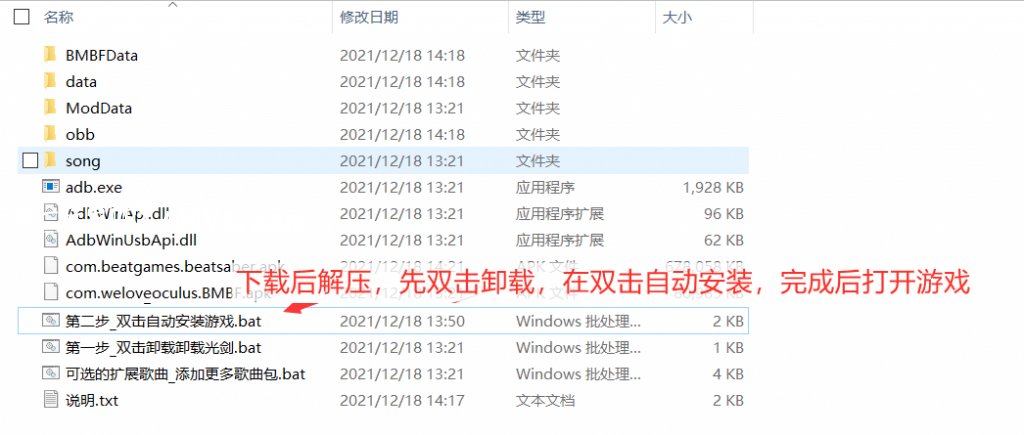Sort by the 大小 column header
This screenshot has width=1024, height=435.
point(677,18)
